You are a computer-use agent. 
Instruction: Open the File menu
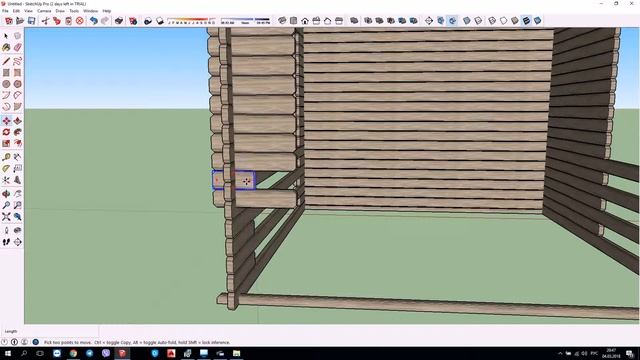pos(5,11)
